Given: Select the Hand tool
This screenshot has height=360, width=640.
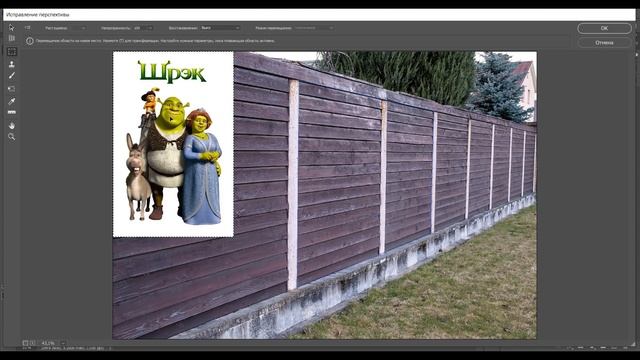Looking at the screenshot, I should (11, 125).
